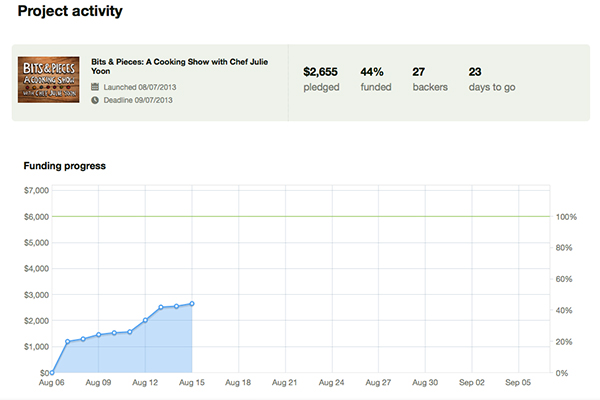
Task: Select the 44% funded statistic
Action: tap(372, 72)
